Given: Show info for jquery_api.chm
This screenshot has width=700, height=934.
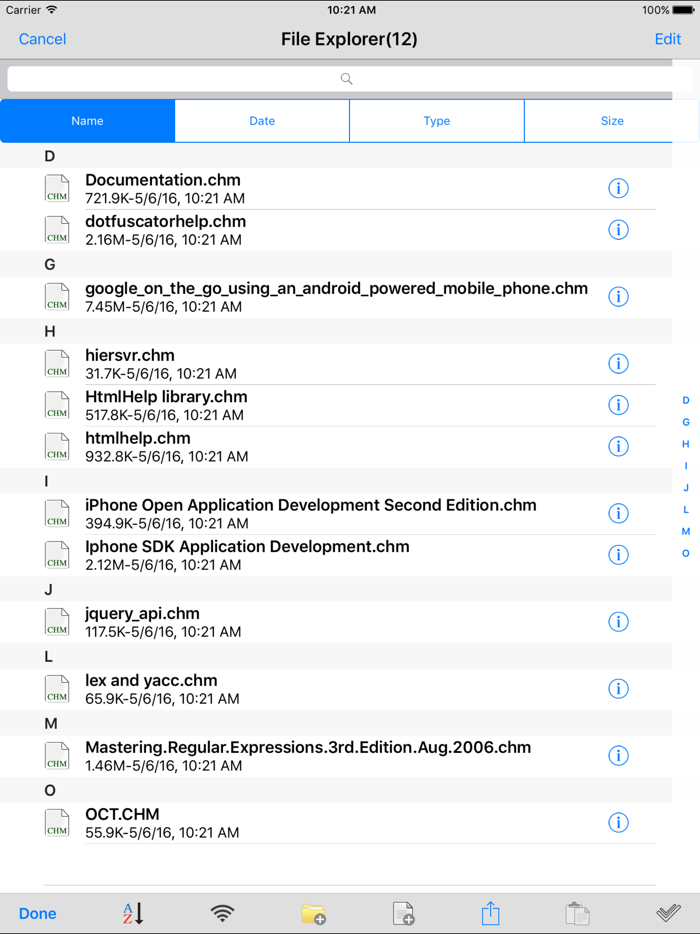Looking at the screenshot, I should 618,622.
